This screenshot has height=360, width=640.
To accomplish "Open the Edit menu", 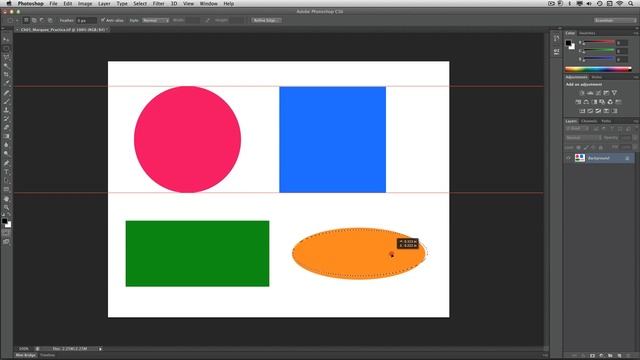I will (68, 4).
